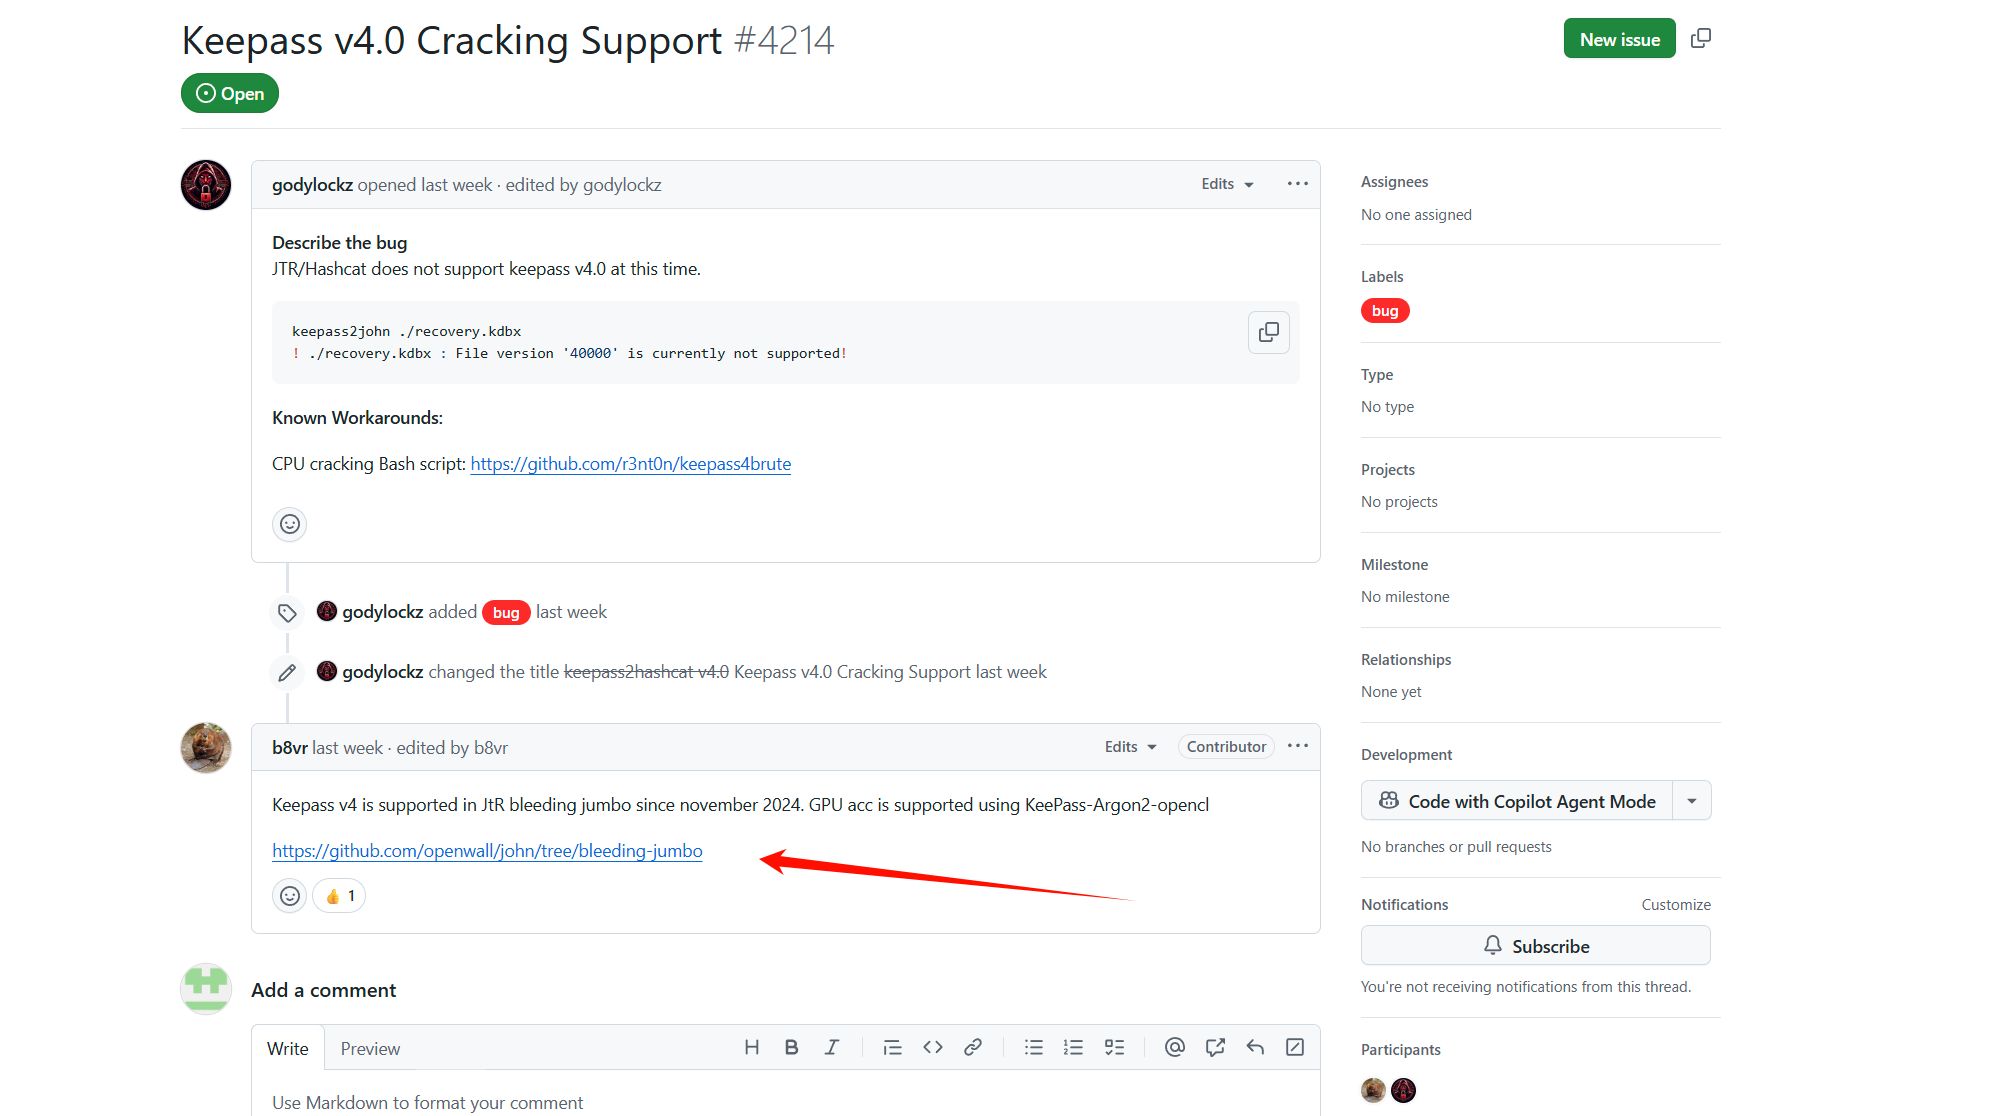Image resolution: width=1997 pixels, height=1116 pixels.
Task: Insert numbered list in comment
Action: point(1073,1047)
